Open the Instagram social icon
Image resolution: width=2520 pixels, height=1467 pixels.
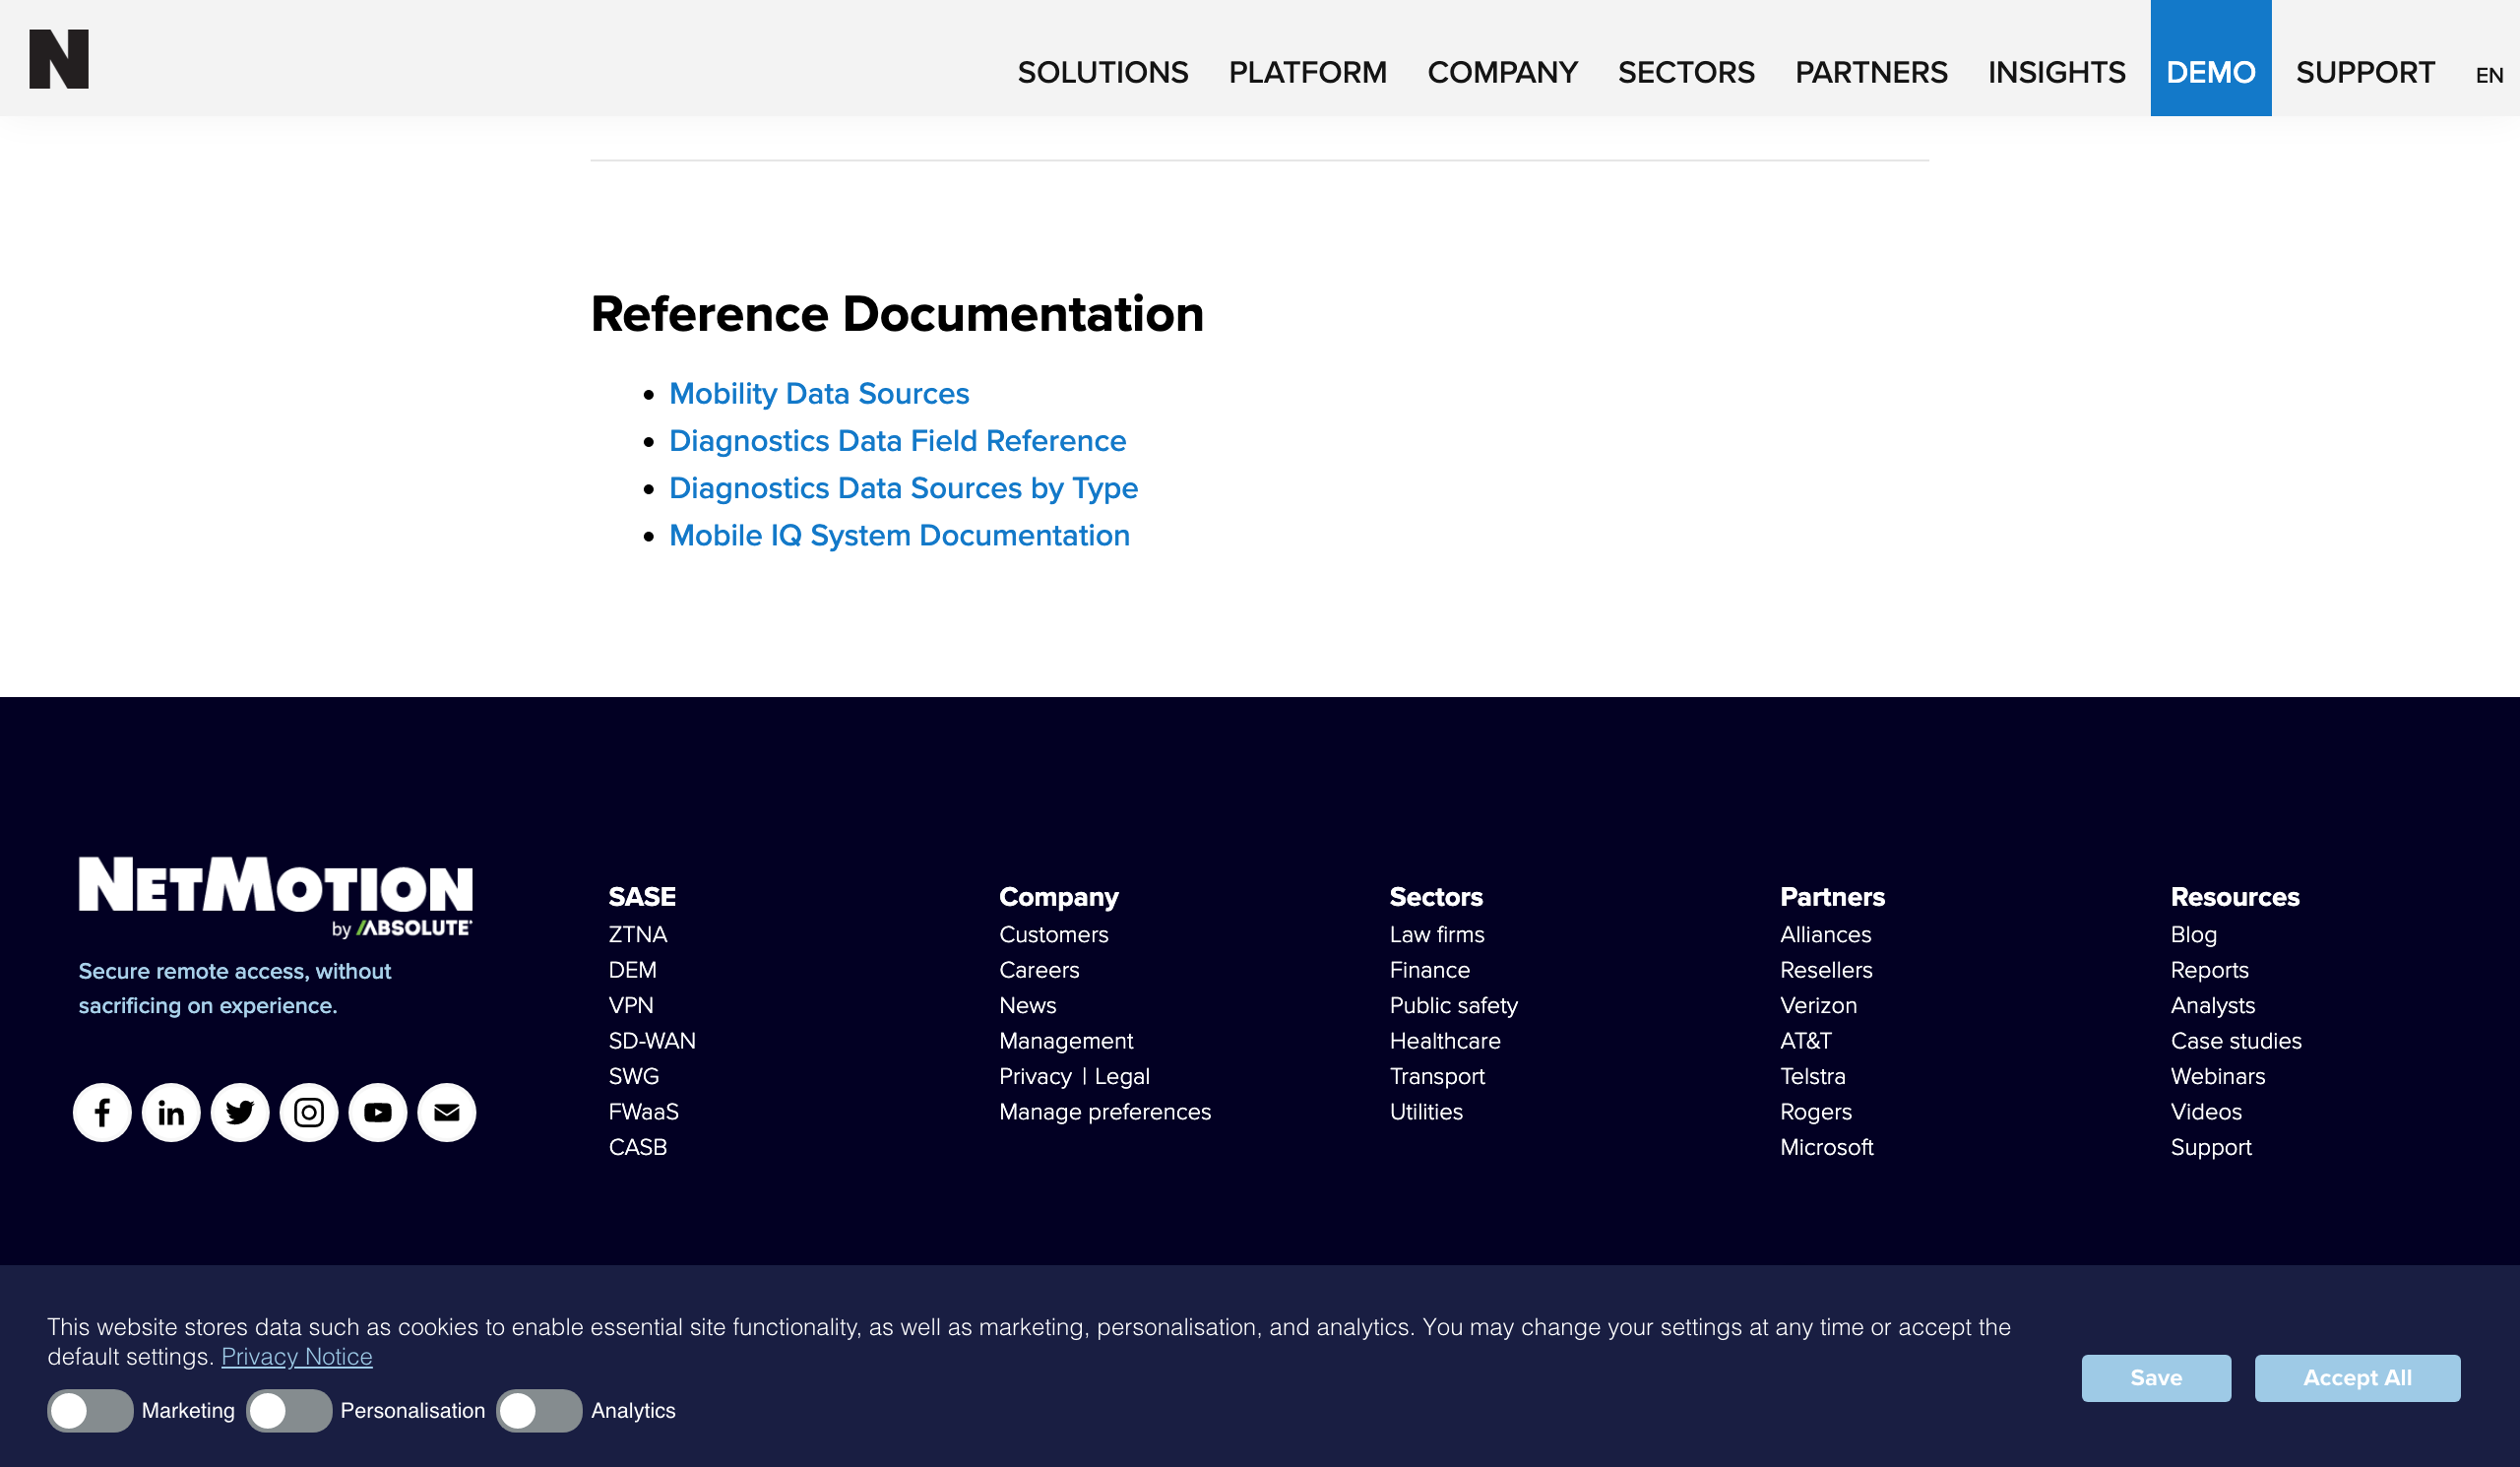(x=309, y=1112)
